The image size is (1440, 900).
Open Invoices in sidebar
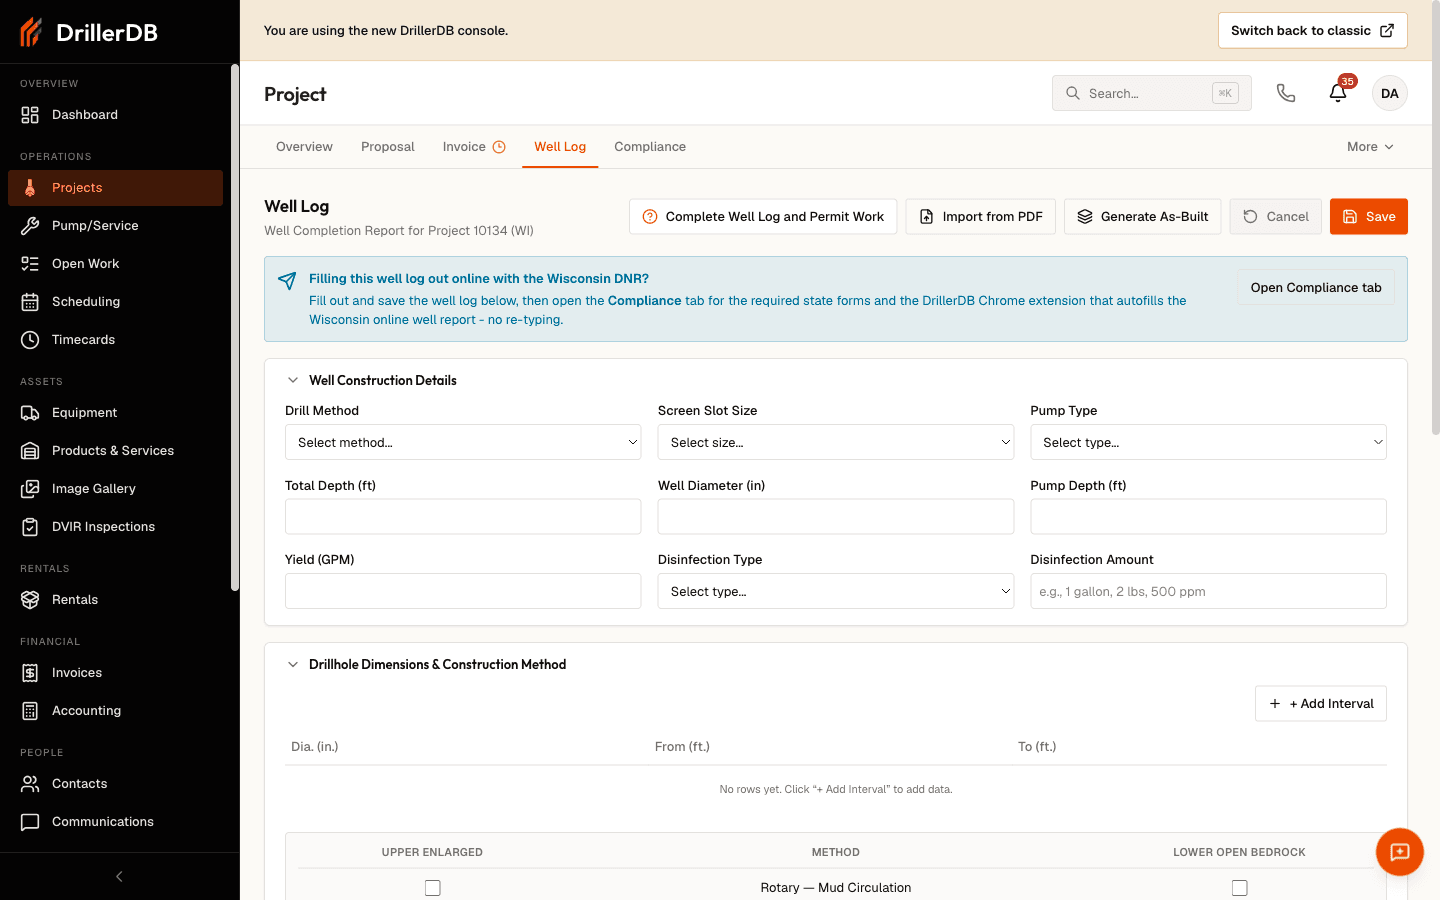pyautogui.click(x=115, y=673)
